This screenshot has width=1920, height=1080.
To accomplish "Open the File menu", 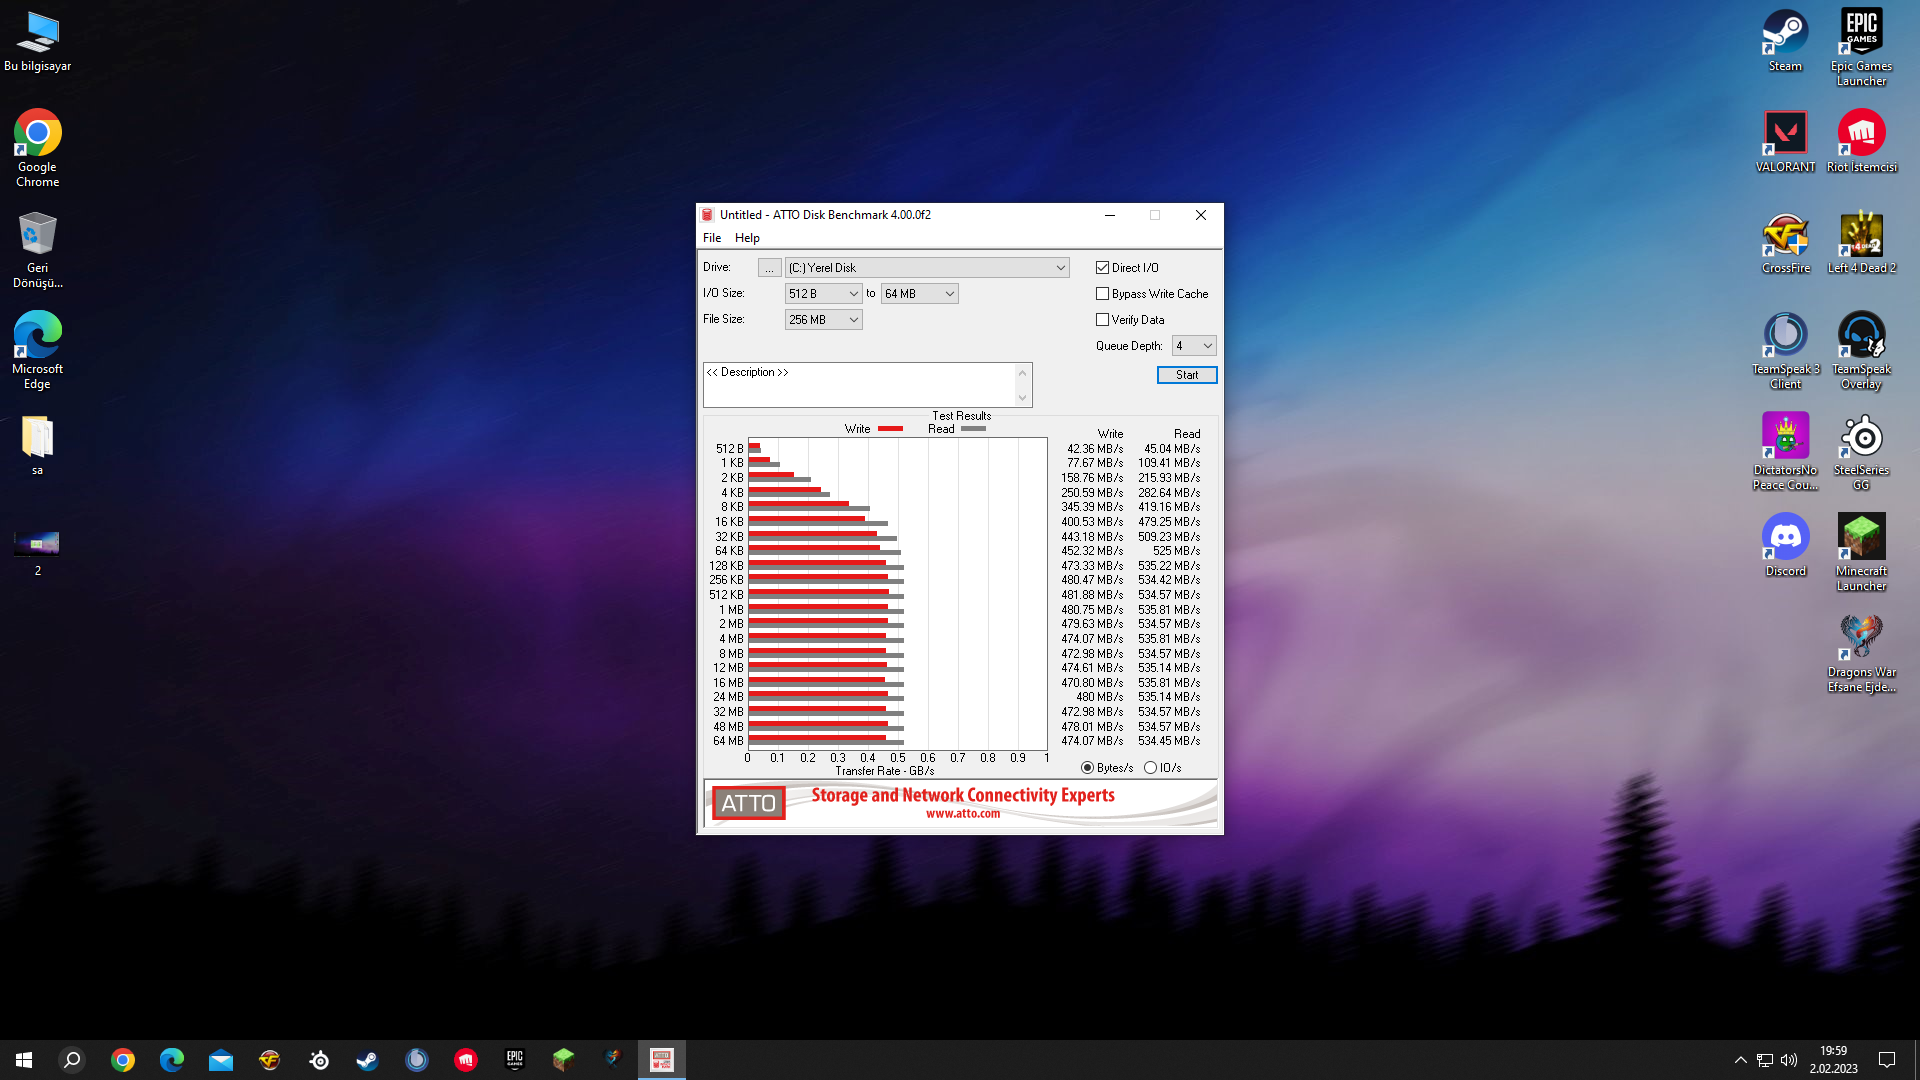I will click(x=711, y=238).
